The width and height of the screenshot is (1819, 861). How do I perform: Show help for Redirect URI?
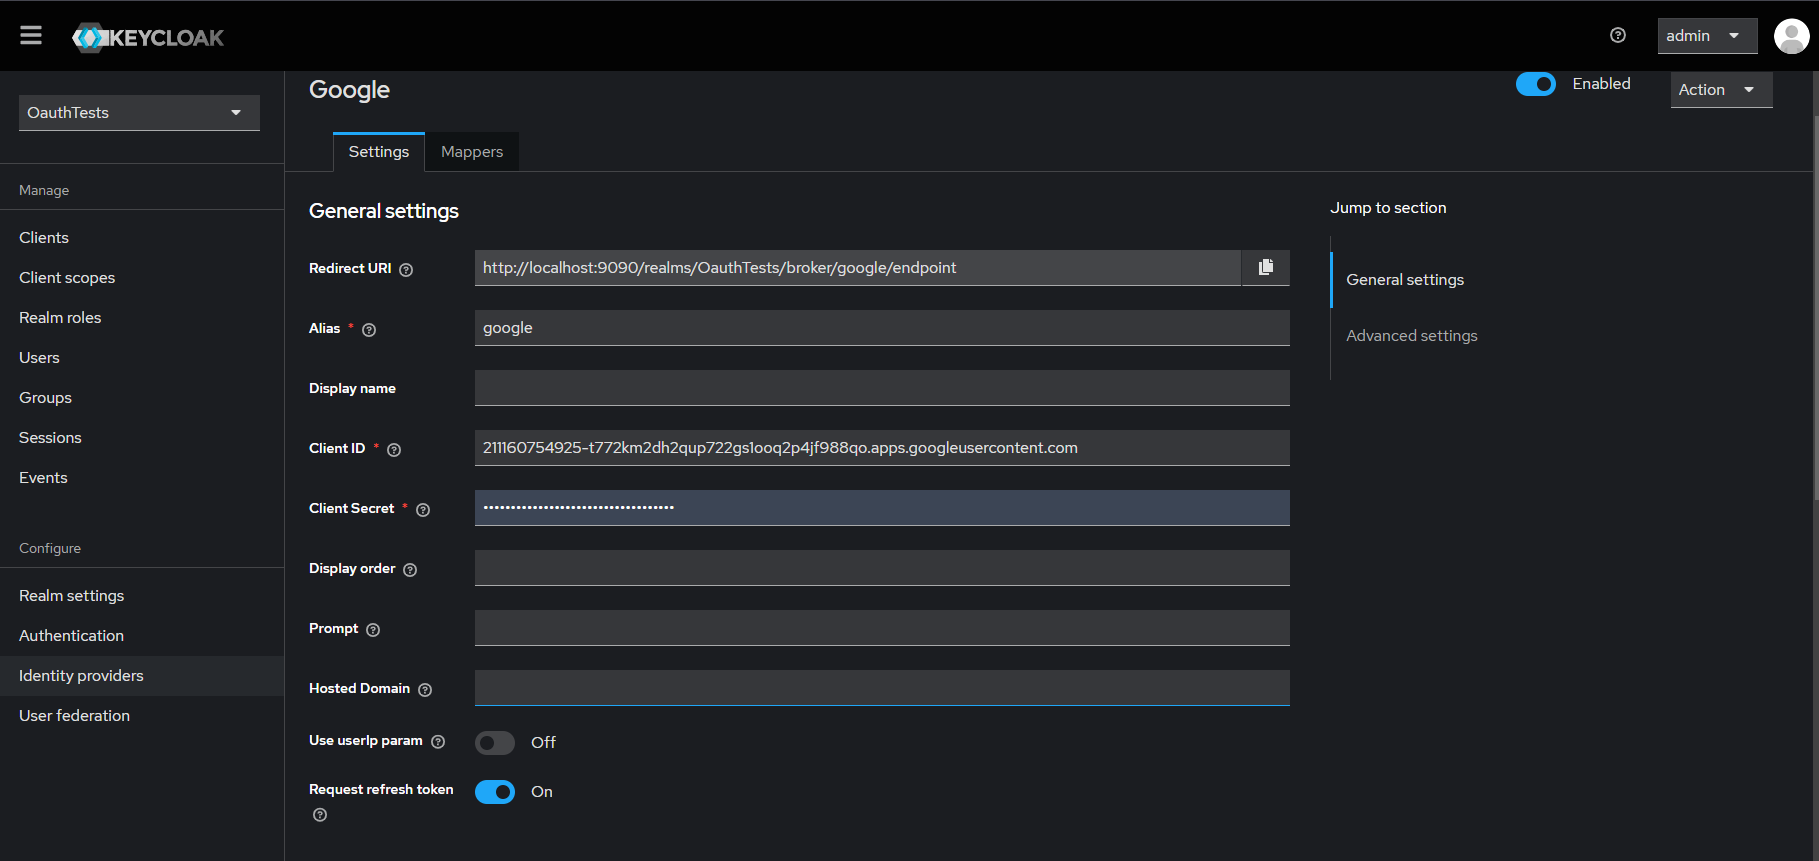(x=406, y=270)
